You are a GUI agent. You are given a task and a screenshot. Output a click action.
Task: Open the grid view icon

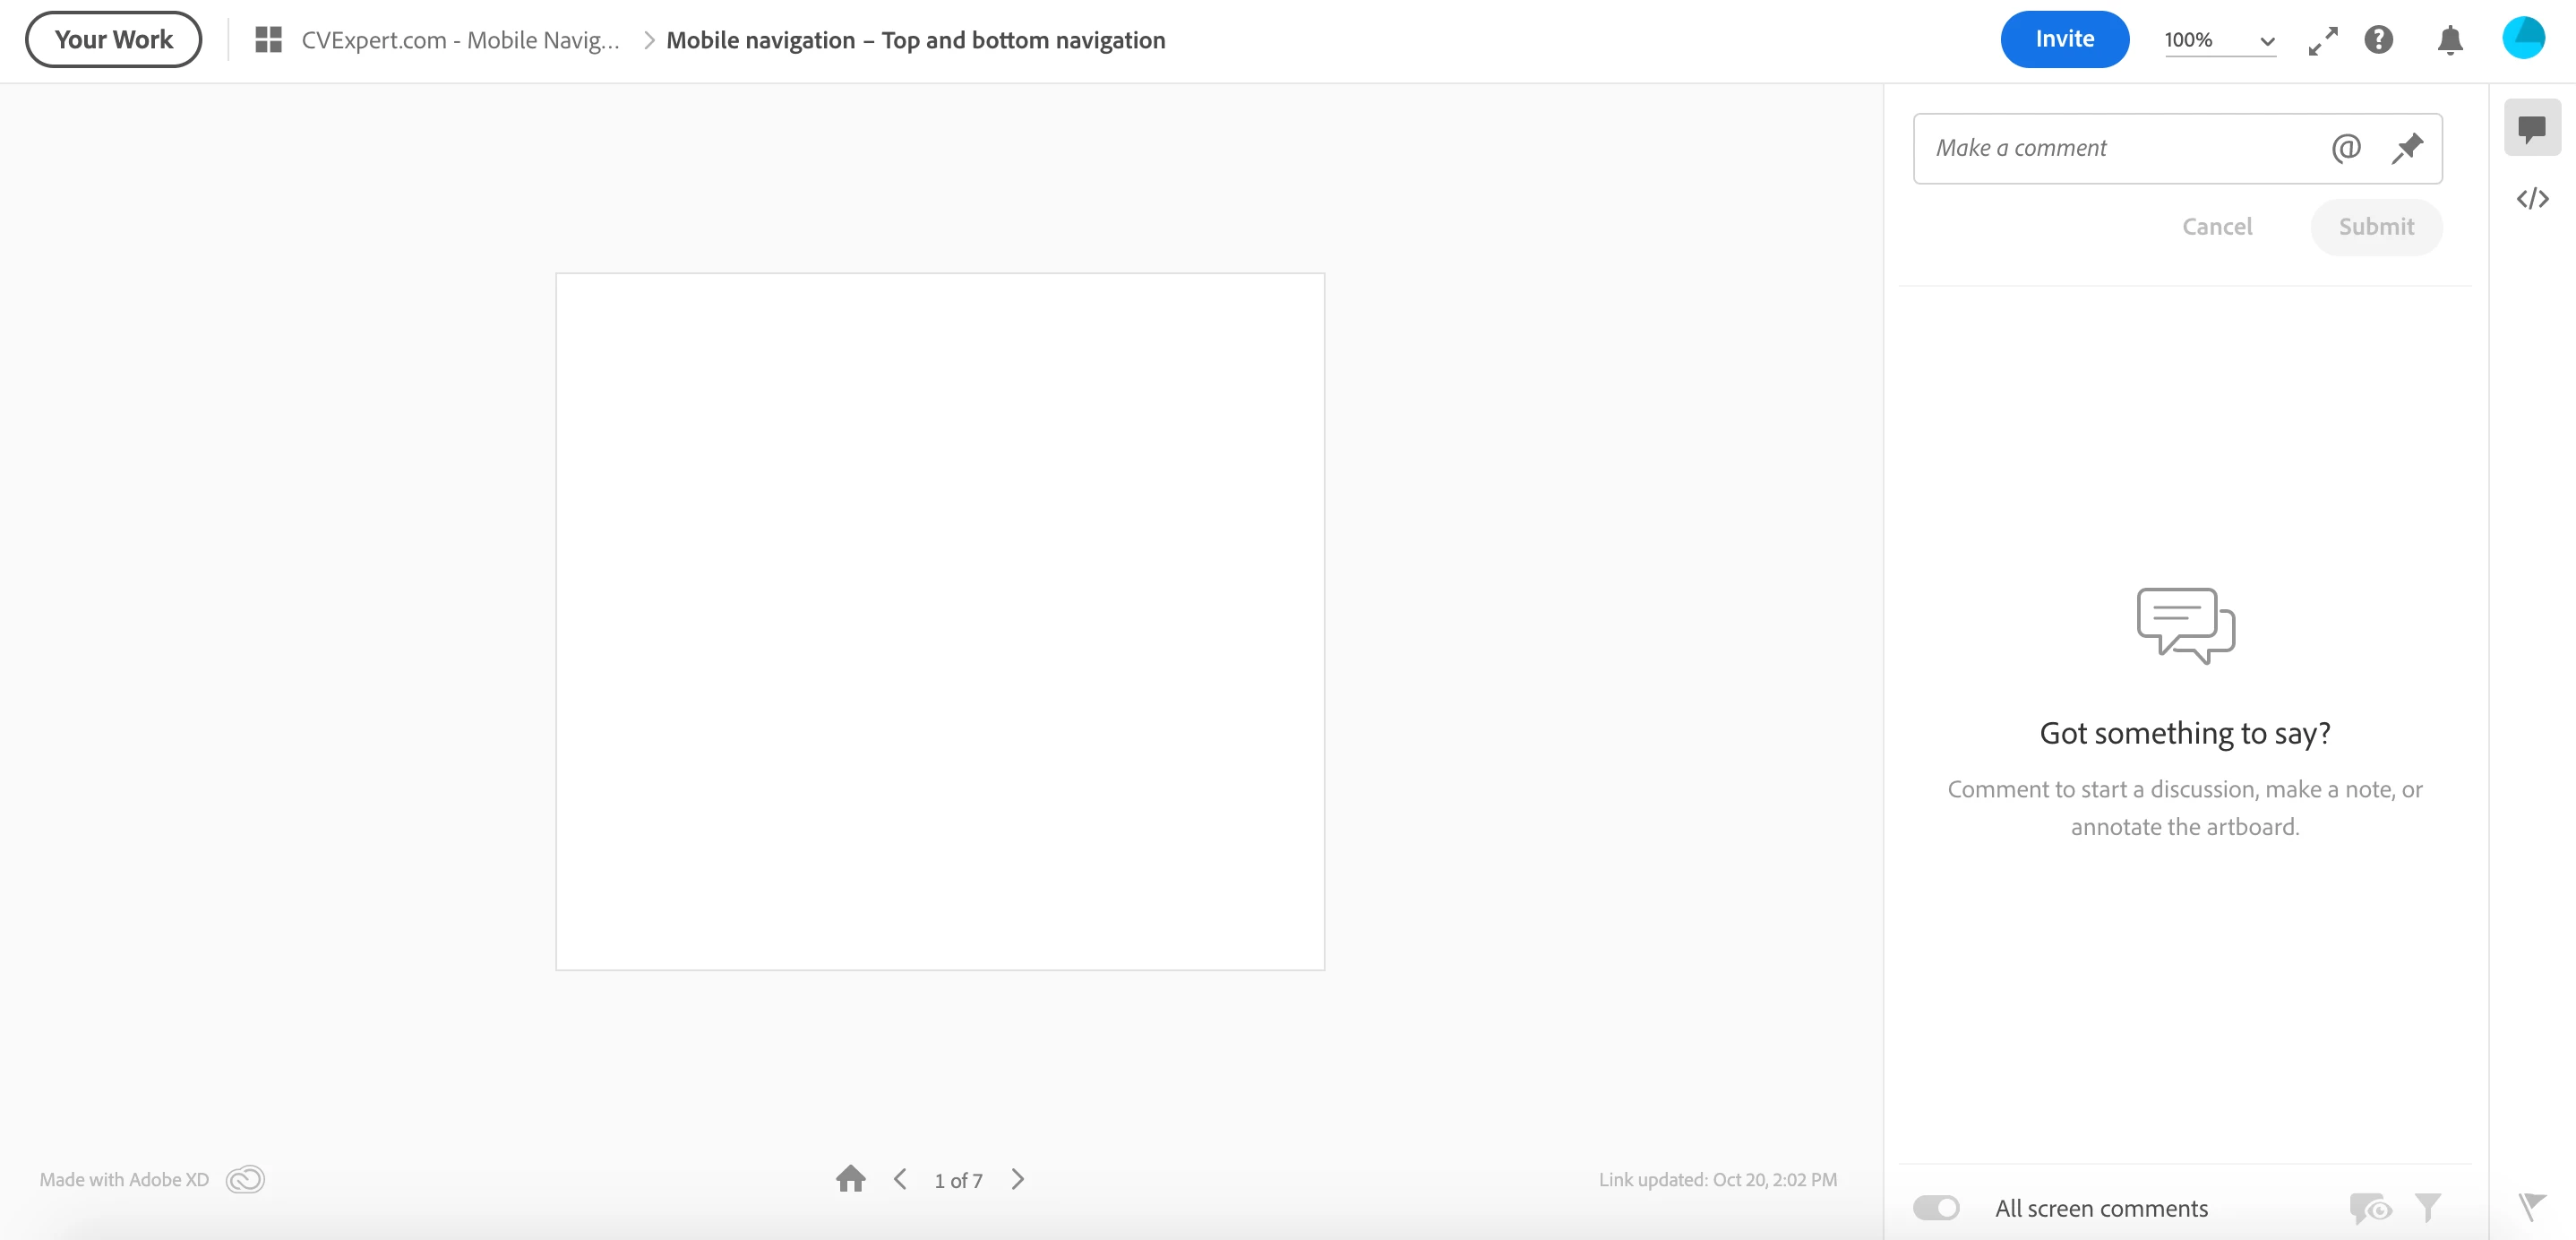[268, 40]
